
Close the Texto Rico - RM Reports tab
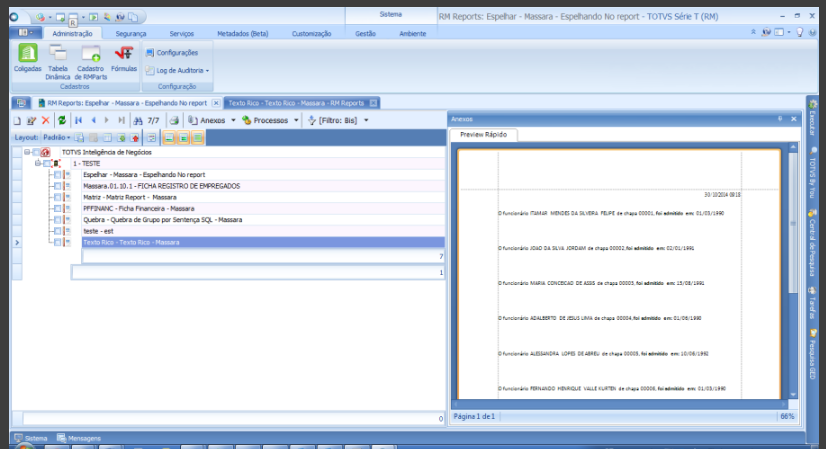coord(373,103)
